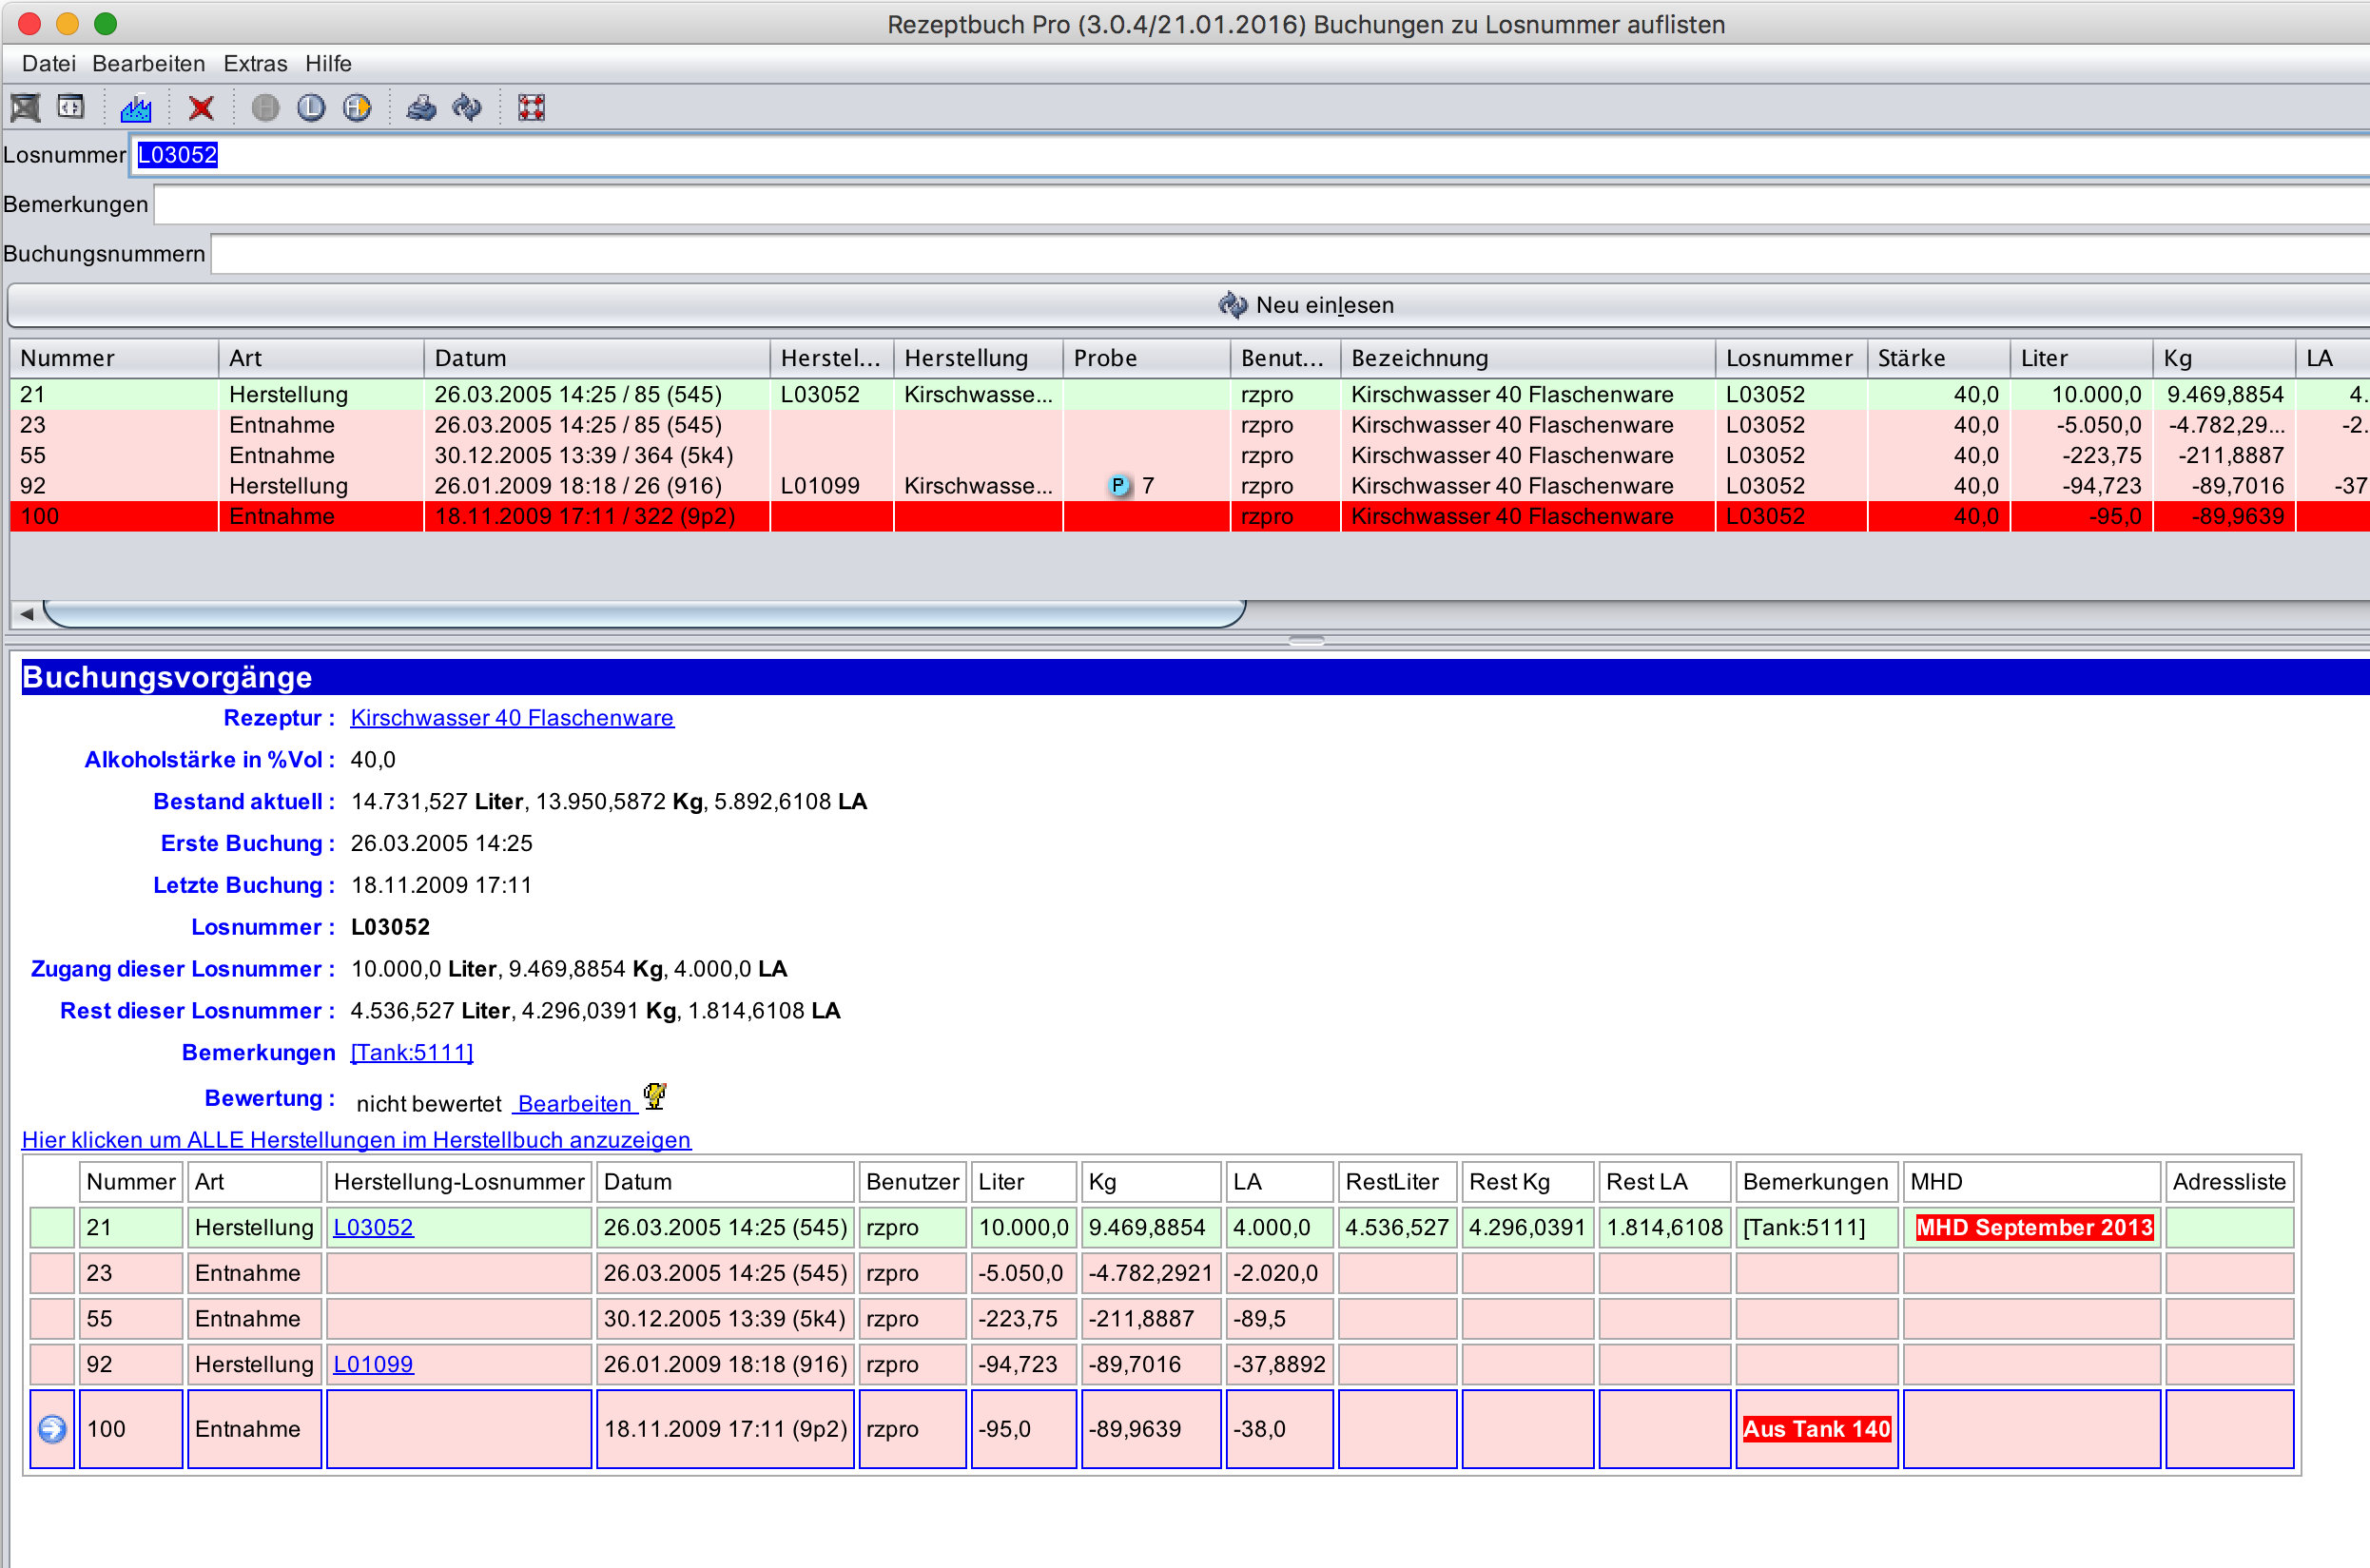Click the trophy icon beside Bearbeiten
2370x1568 pixels.
coord(655,1097)
